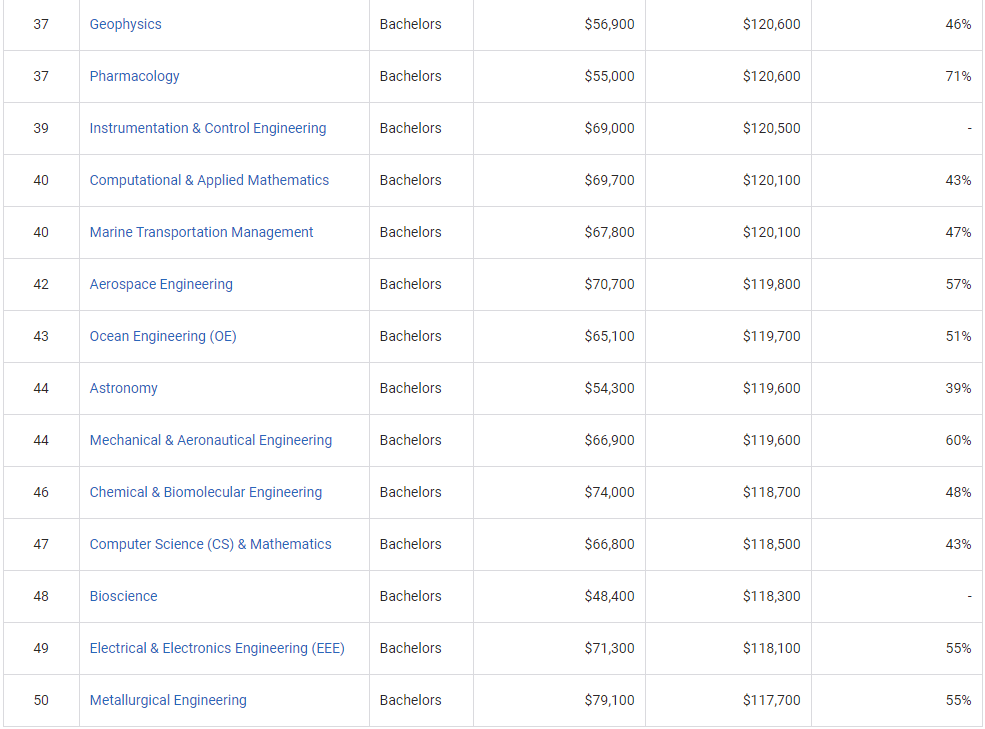The image size is (985, 729).
Task: Open Chemical & Biomolecular Engineering link
Action: click(205, 492)
